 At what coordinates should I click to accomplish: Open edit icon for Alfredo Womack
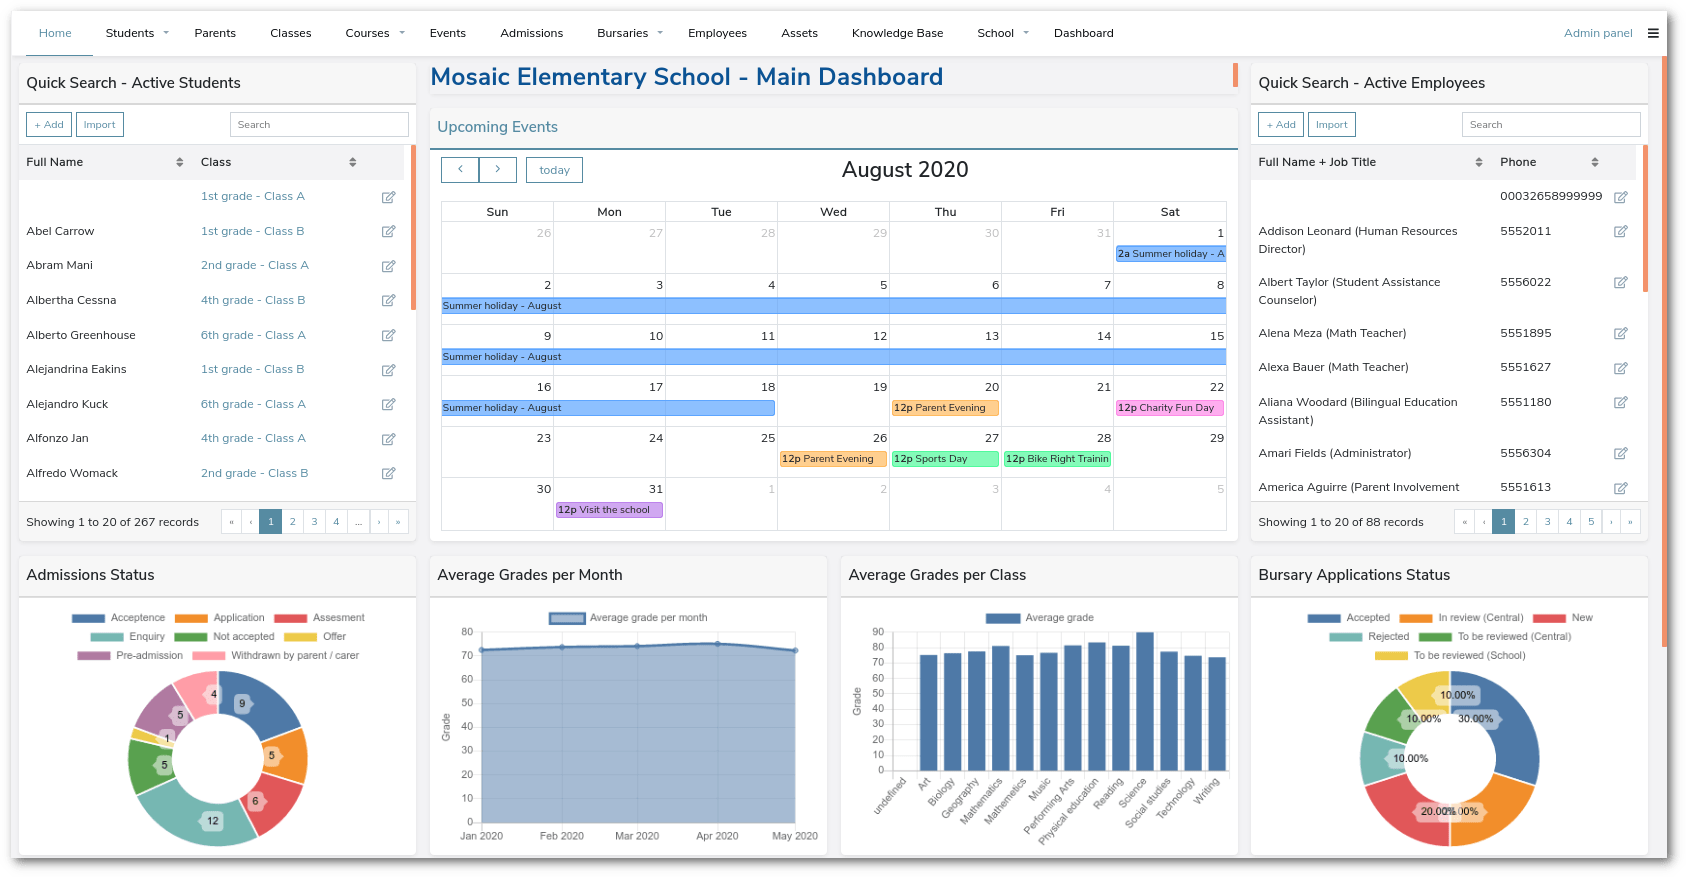[x=389, y=474]
